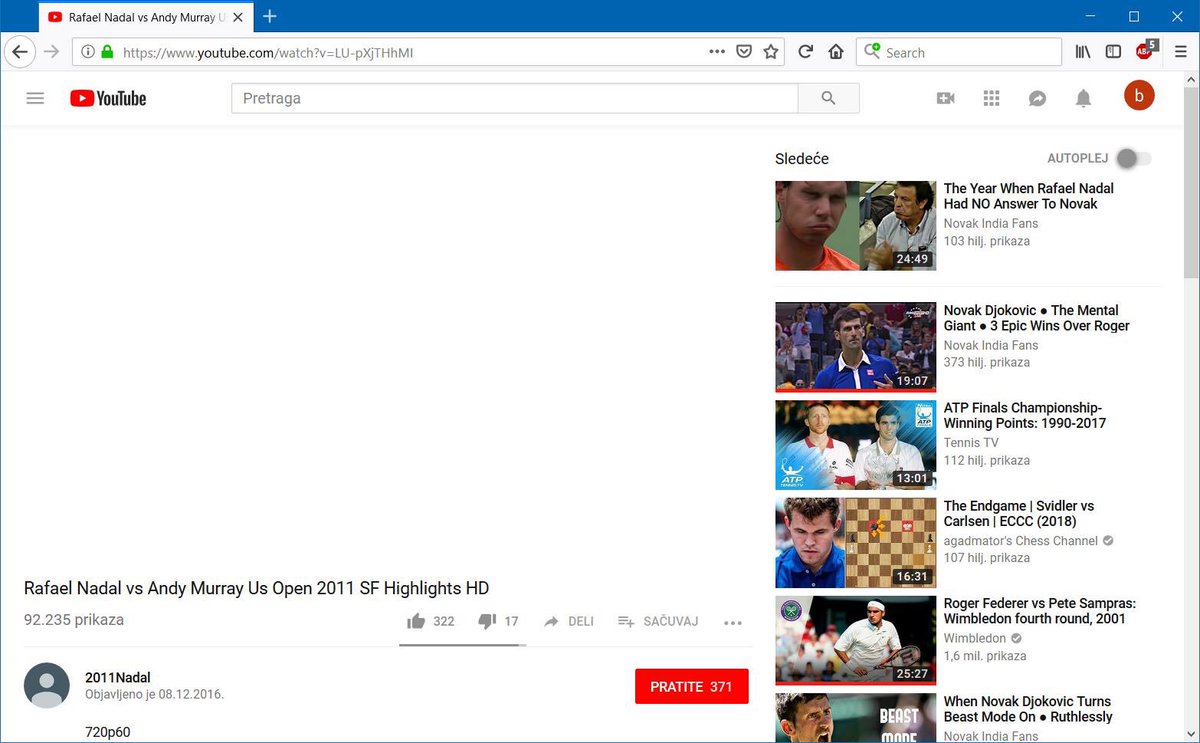Bookmark this page with the star
This screenshot has height=743, width=1200.
[x=771, y=52]
